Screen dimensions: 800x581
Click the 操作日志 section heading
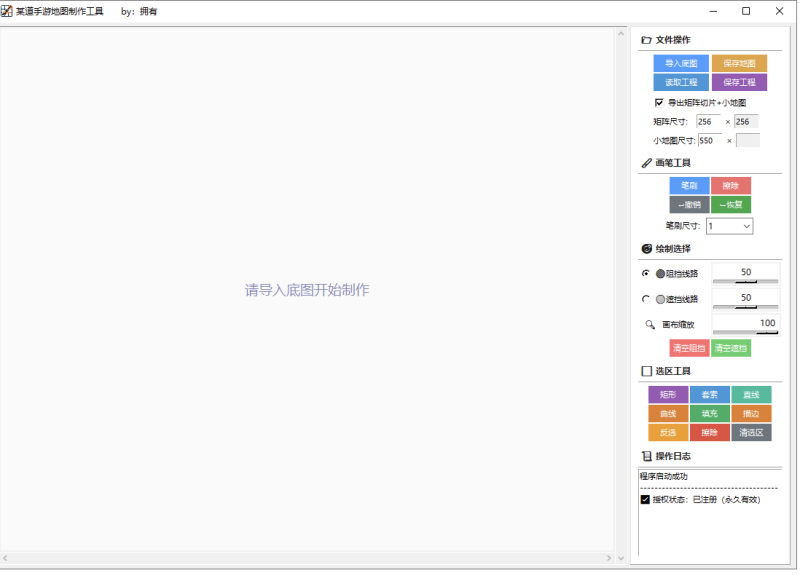673,456
